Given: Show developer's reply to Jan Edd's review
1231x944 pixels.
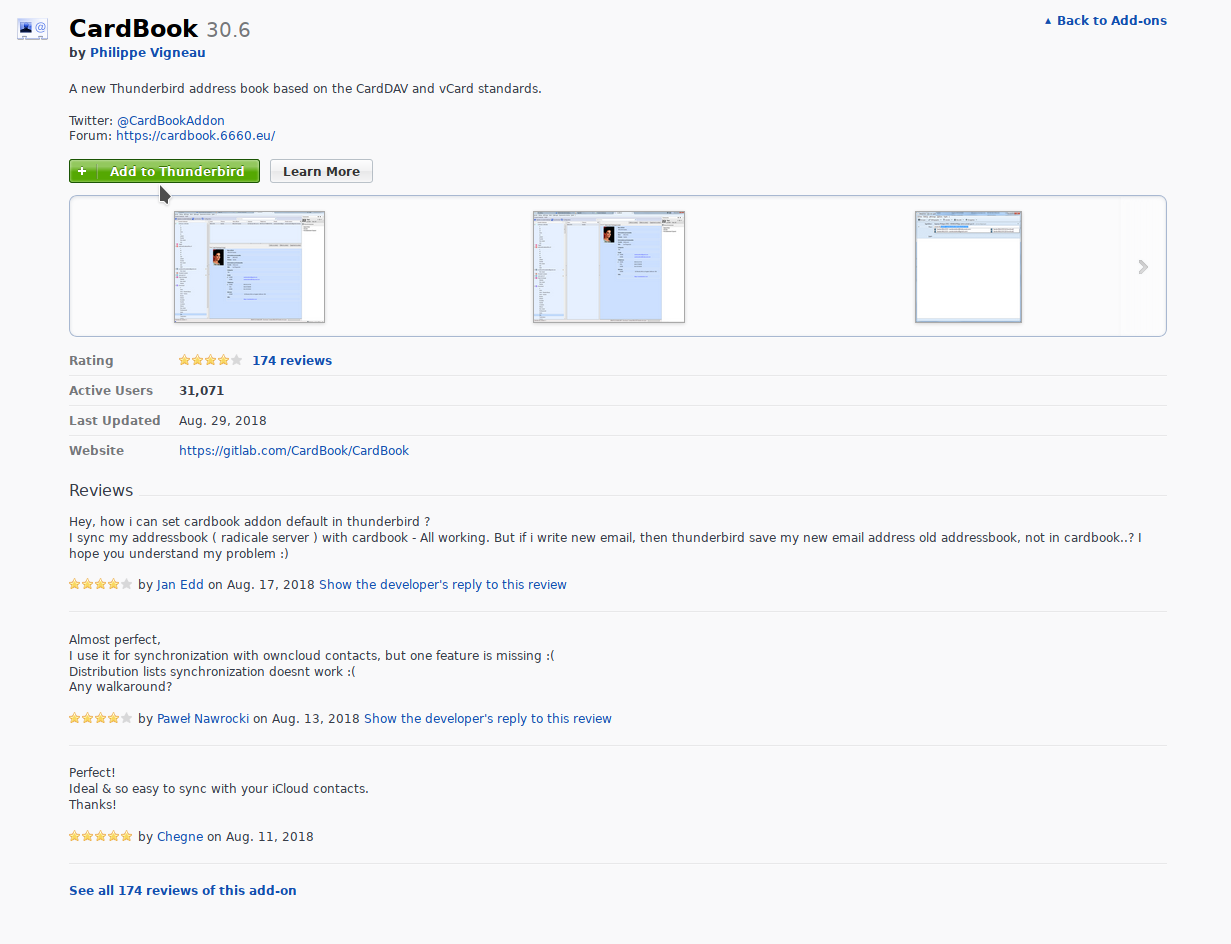Looking at the screenshot, I should (x=442, y=584).
